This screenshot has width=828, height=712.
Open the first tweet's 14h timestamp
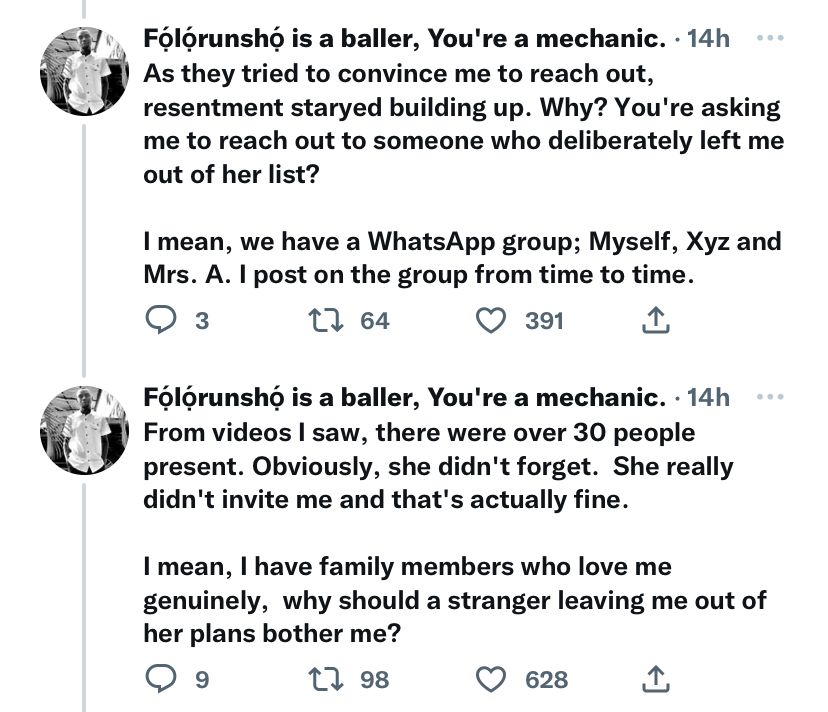click(x=709, y=40)
